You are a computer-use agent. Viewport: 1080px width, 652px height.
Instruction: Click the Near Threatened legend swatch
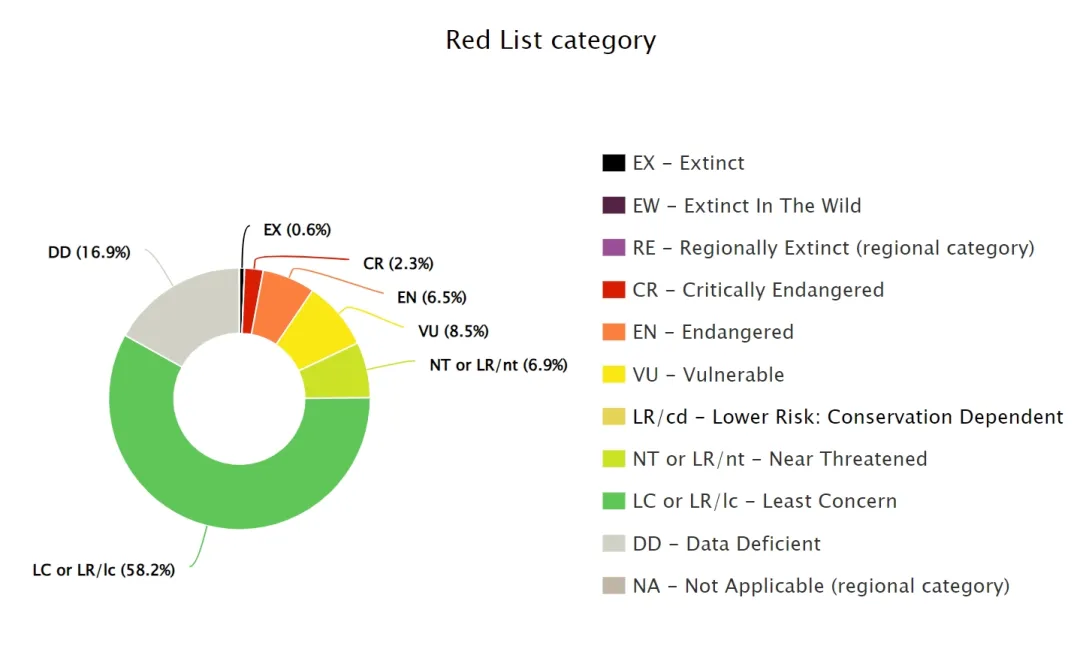(x=613, y=459)
